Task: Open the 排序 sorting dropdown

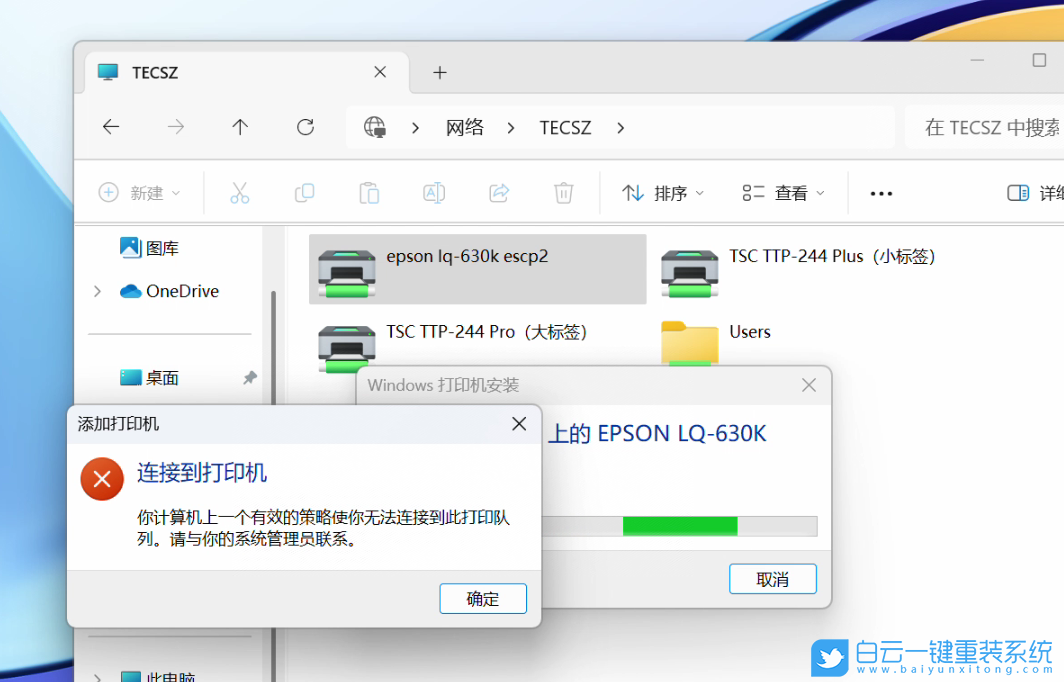Action: point(662,192)
